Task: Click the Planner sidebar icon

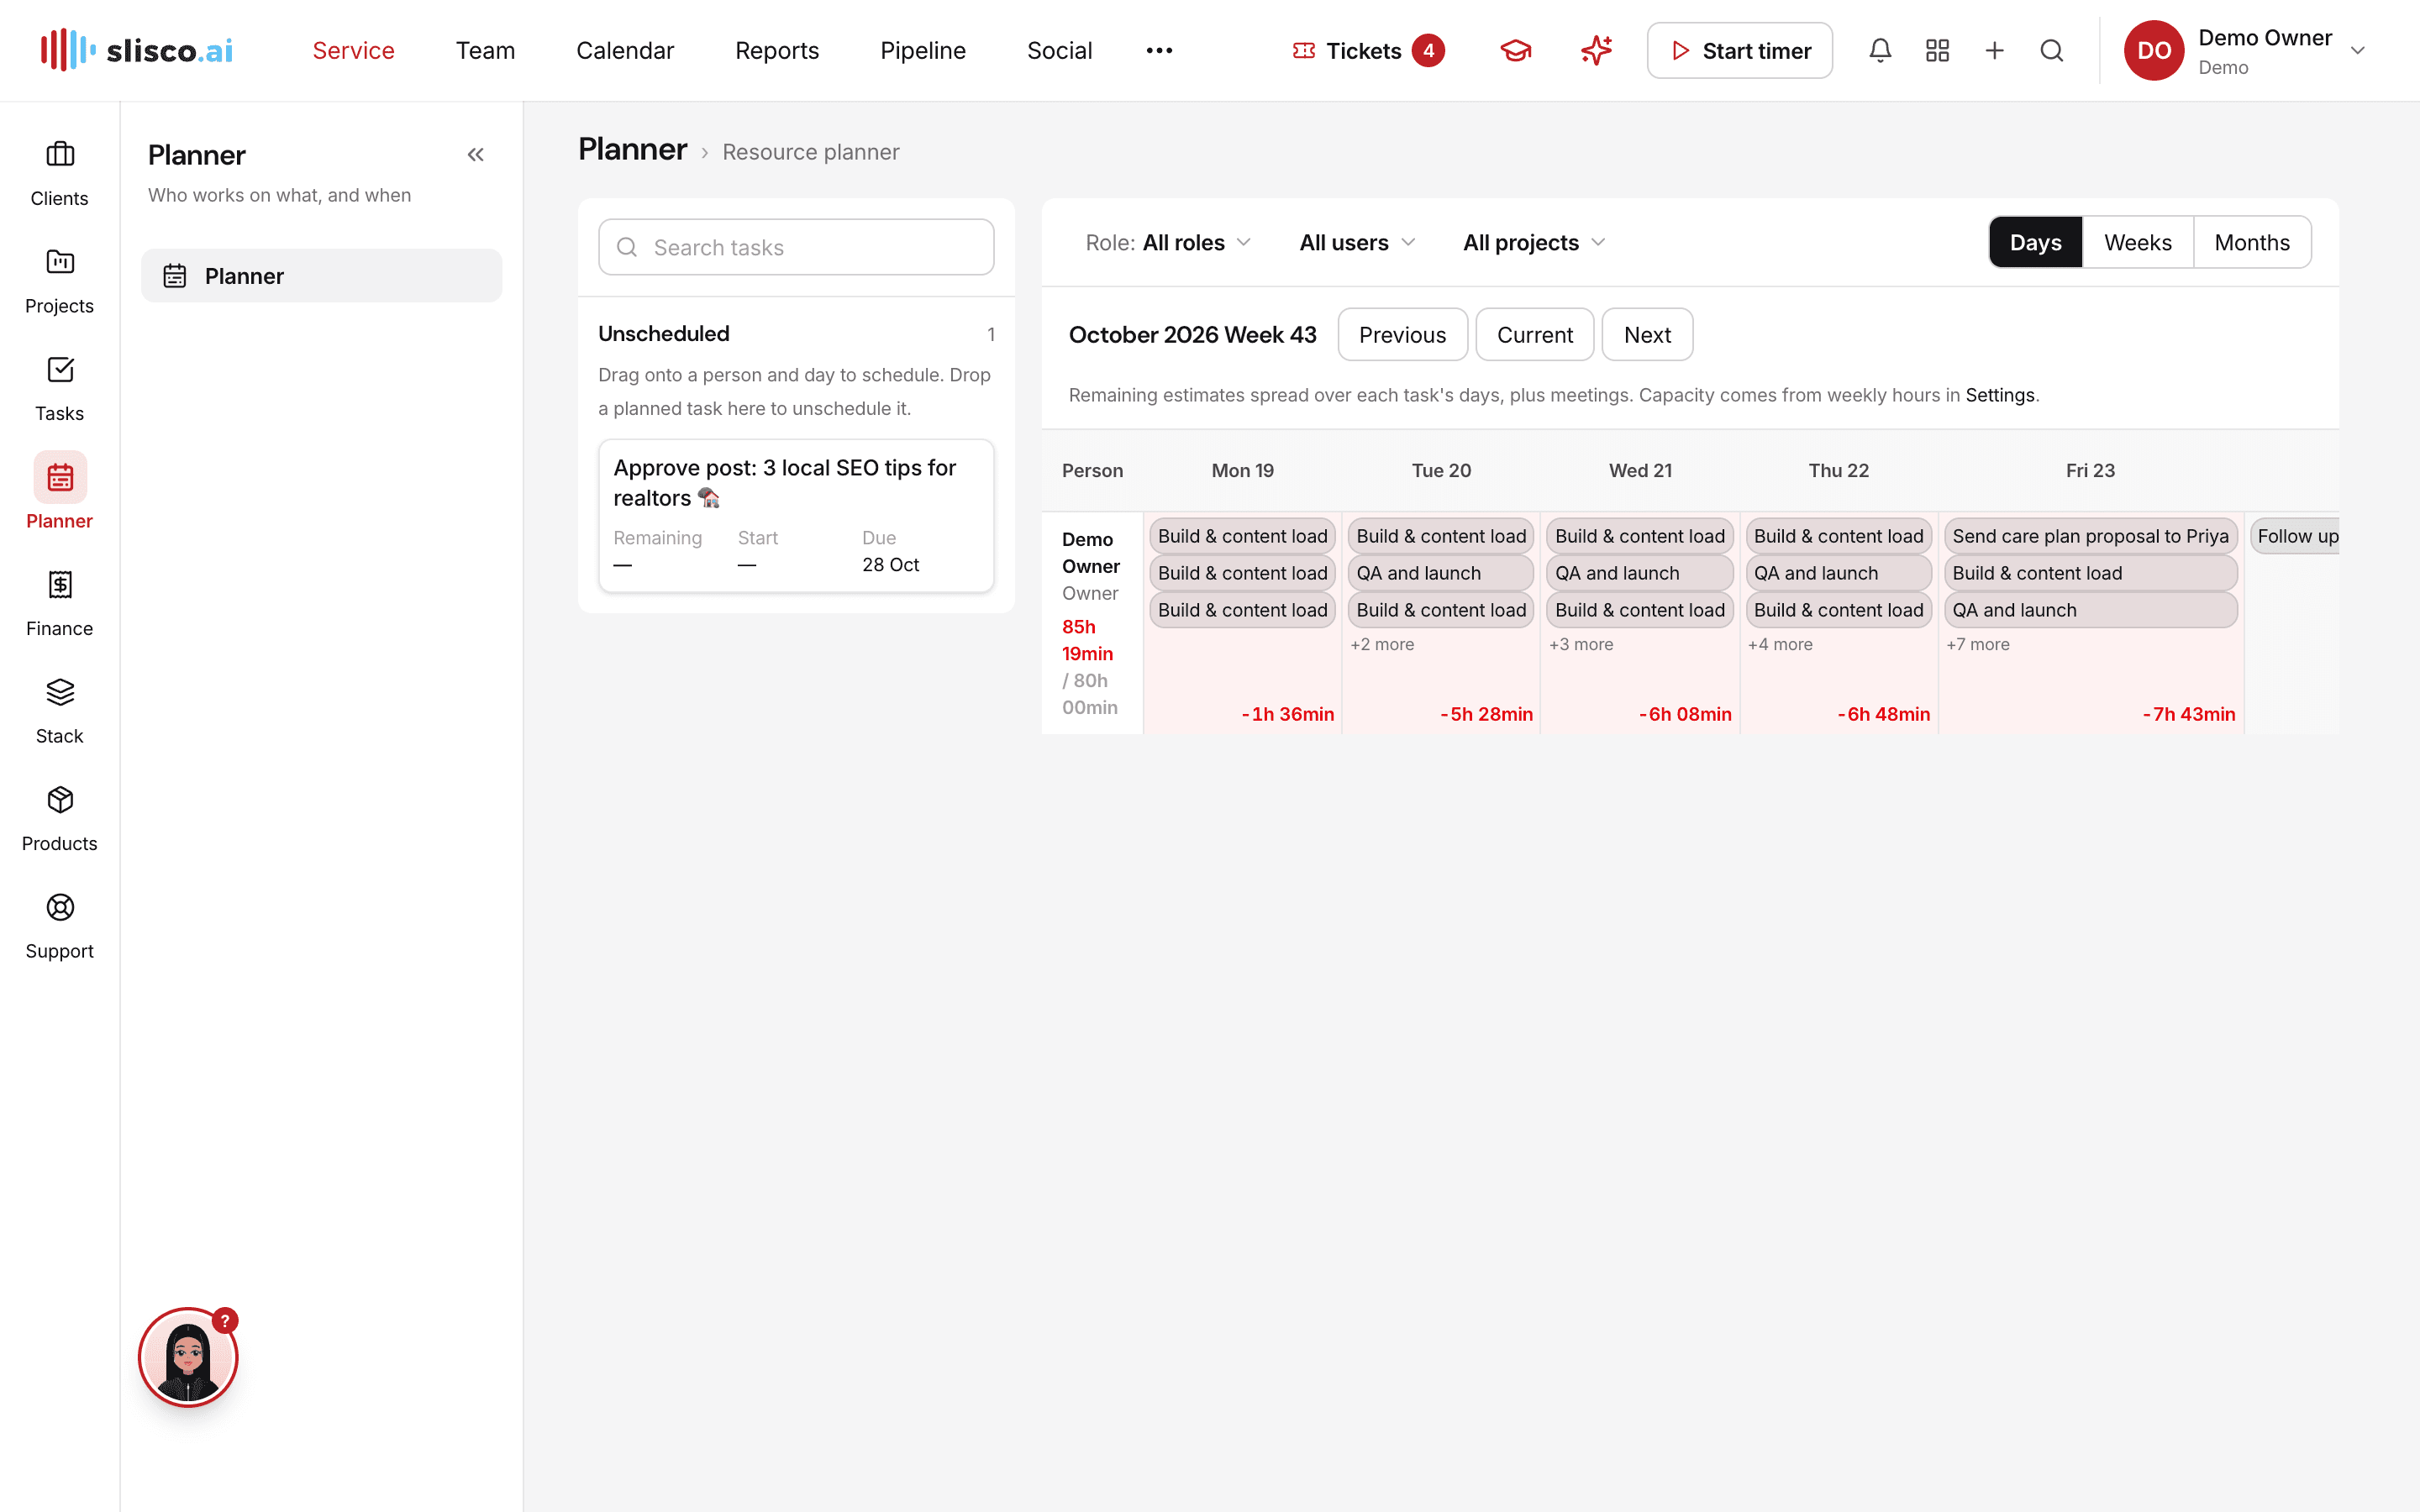Action: 60,477
